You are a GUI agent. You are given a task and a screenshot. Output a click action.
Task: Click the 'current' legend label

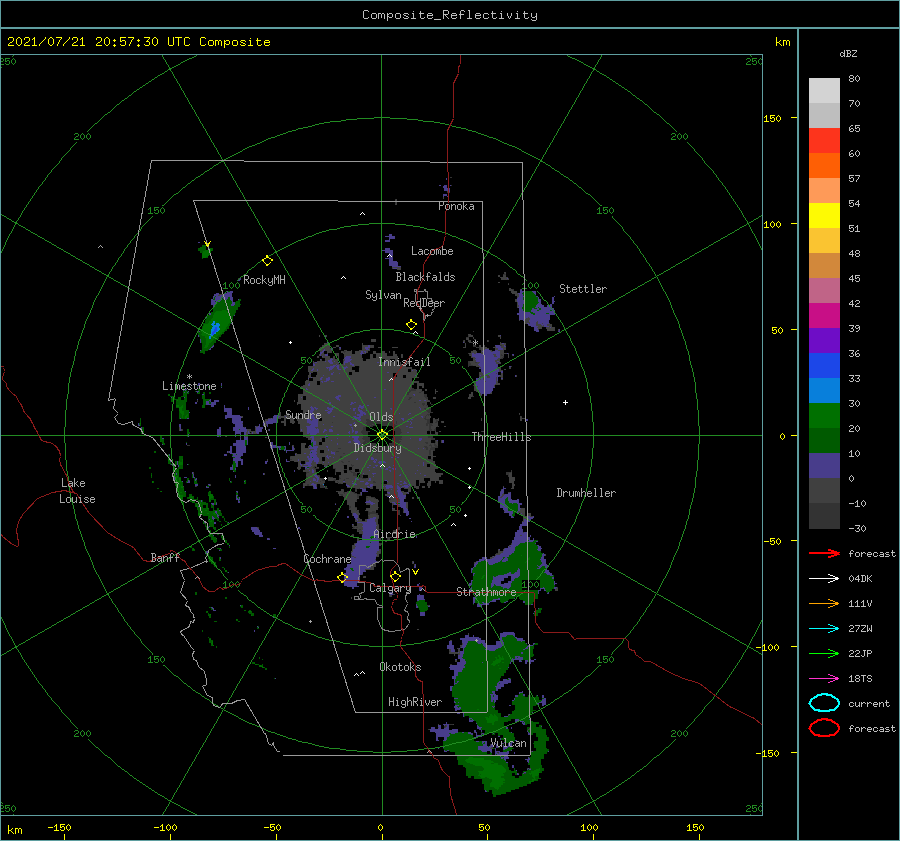point(868,703)
